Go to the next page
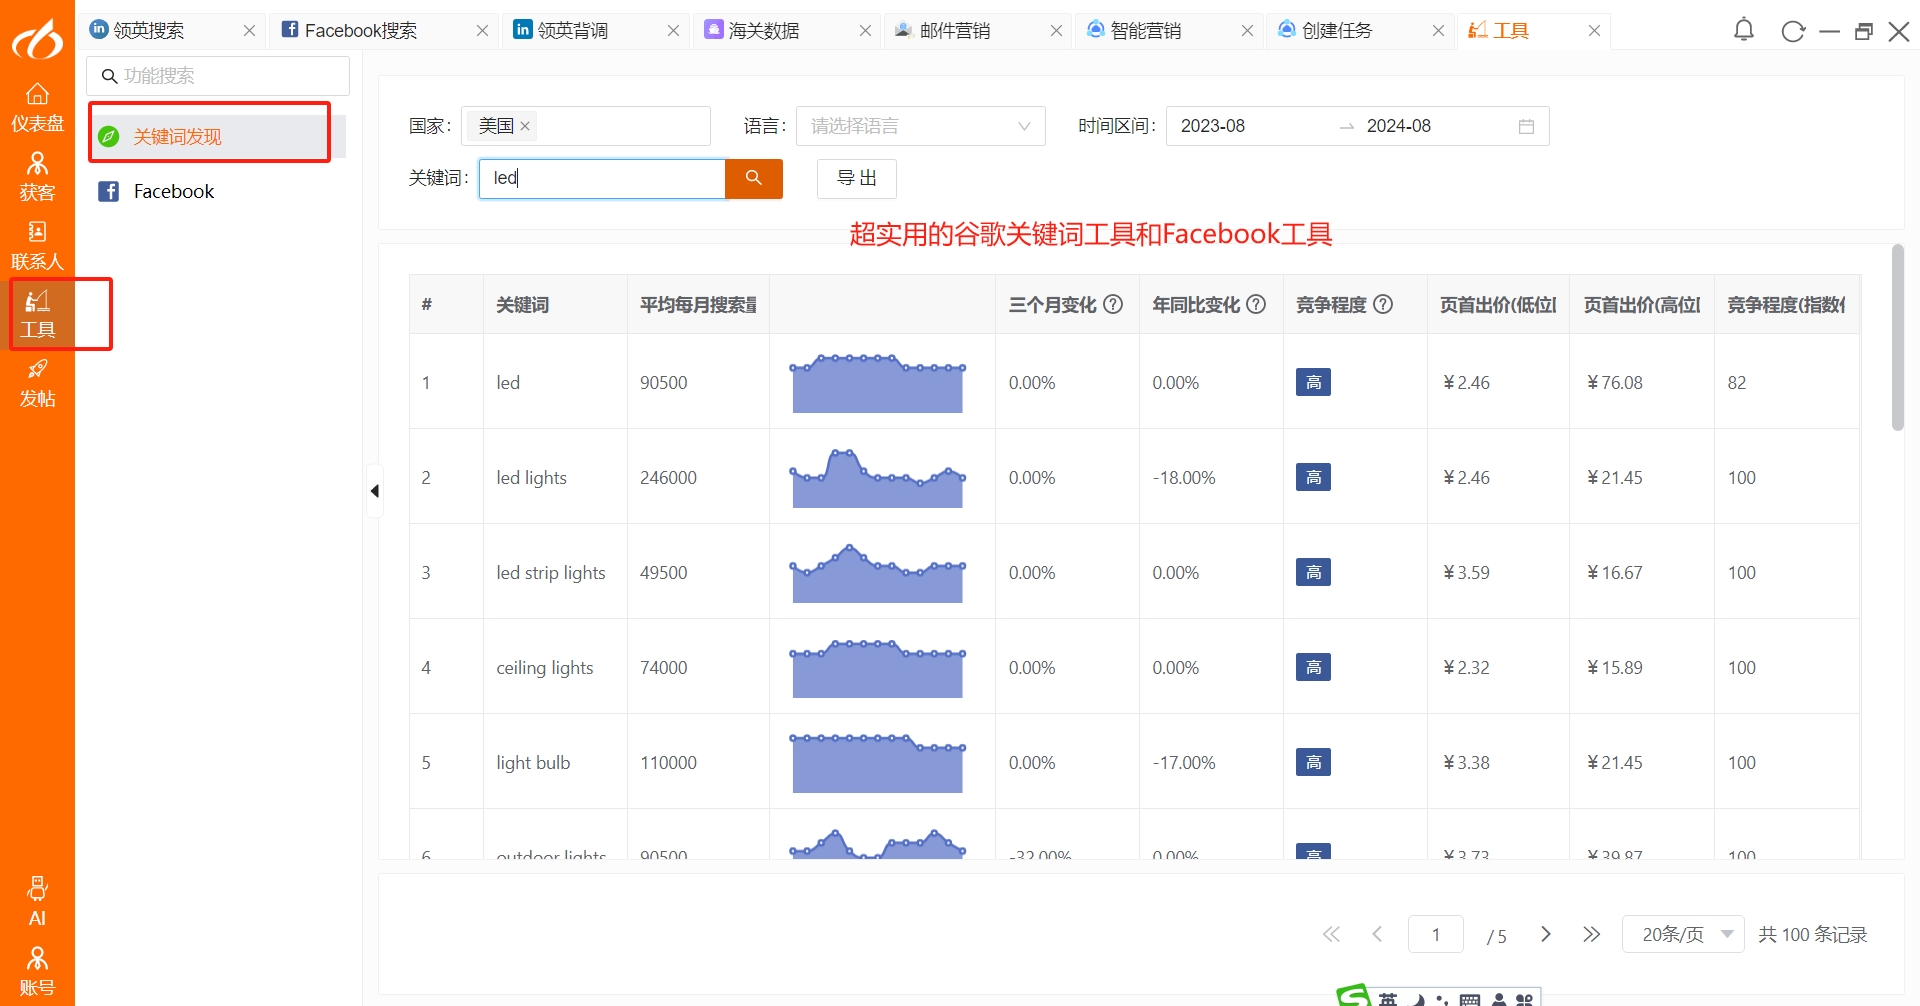1920x1006 pixels. coord(1546,934)
